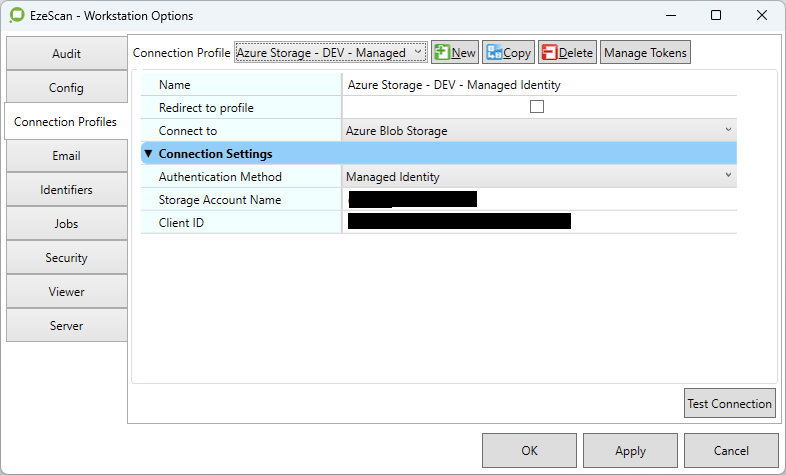Open the Connection Profile dropdown
The height and width of the screenshot is (475, 786).
(330, 53)
